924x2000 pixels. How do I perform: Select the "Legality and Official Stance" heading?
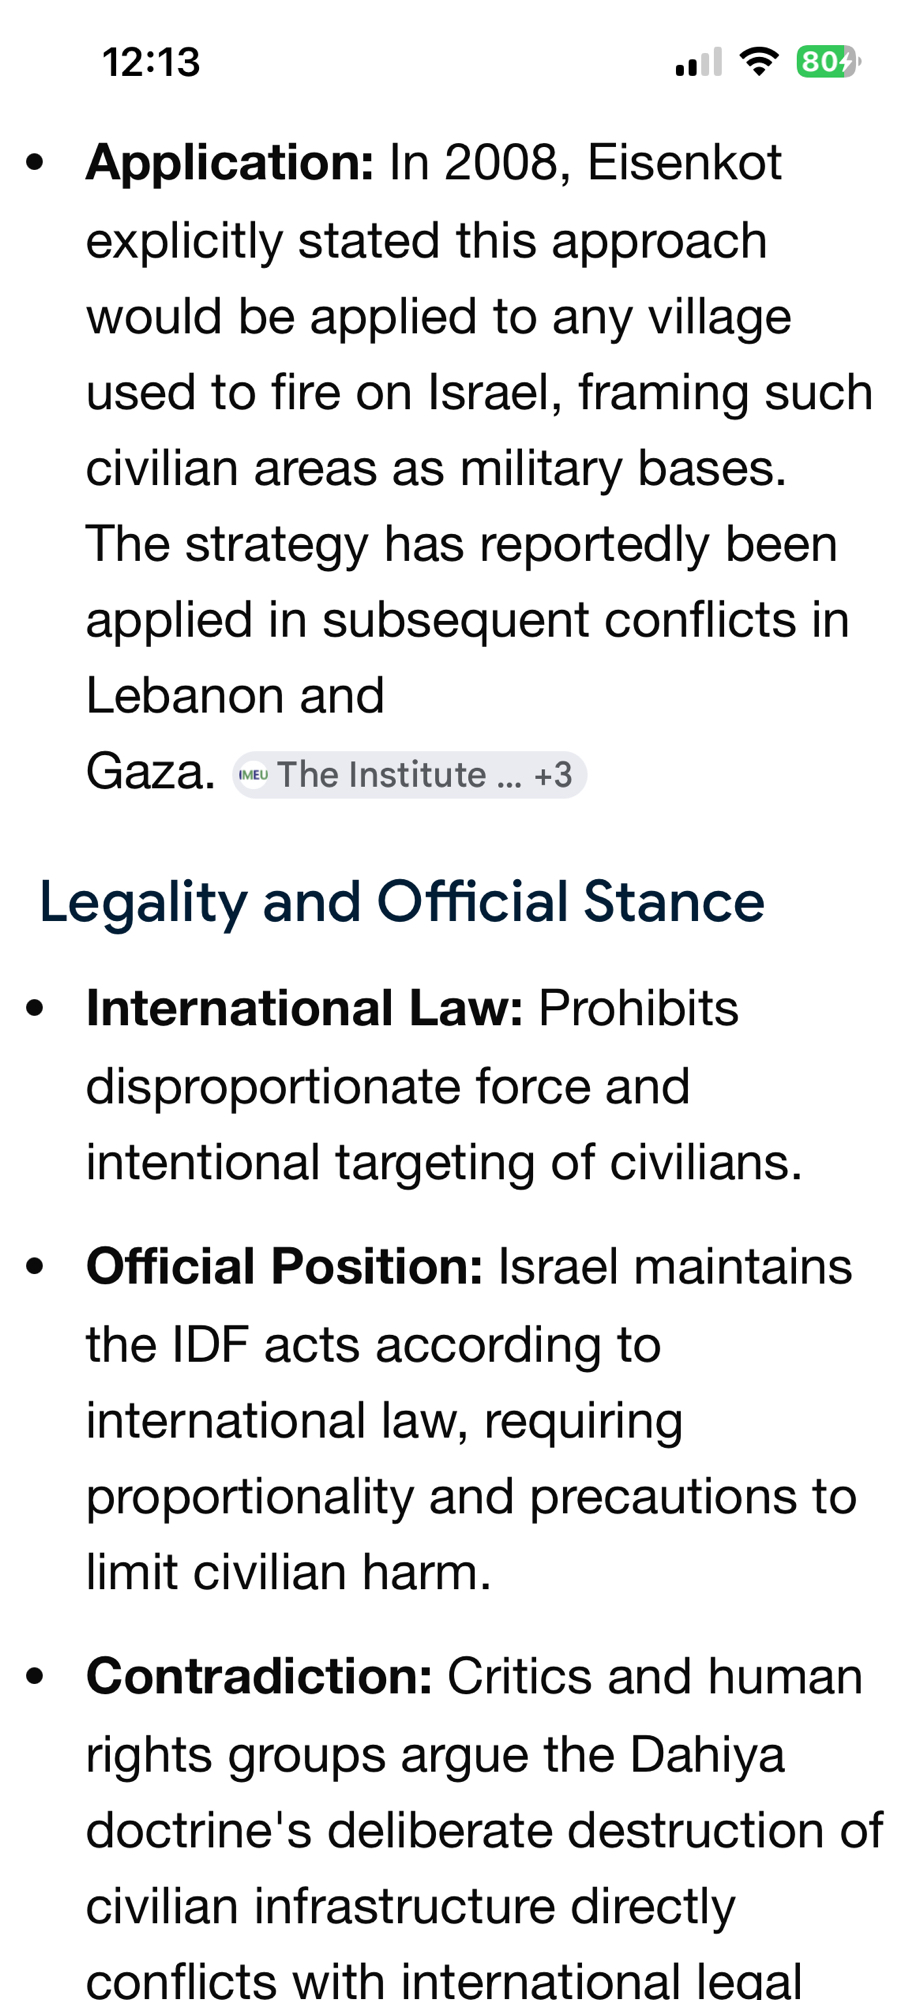(401, 902)
